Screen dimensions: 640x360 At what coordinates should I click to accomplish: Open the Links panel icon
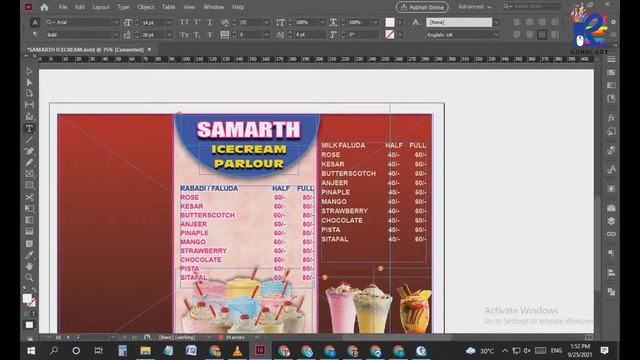coord(611,234)
